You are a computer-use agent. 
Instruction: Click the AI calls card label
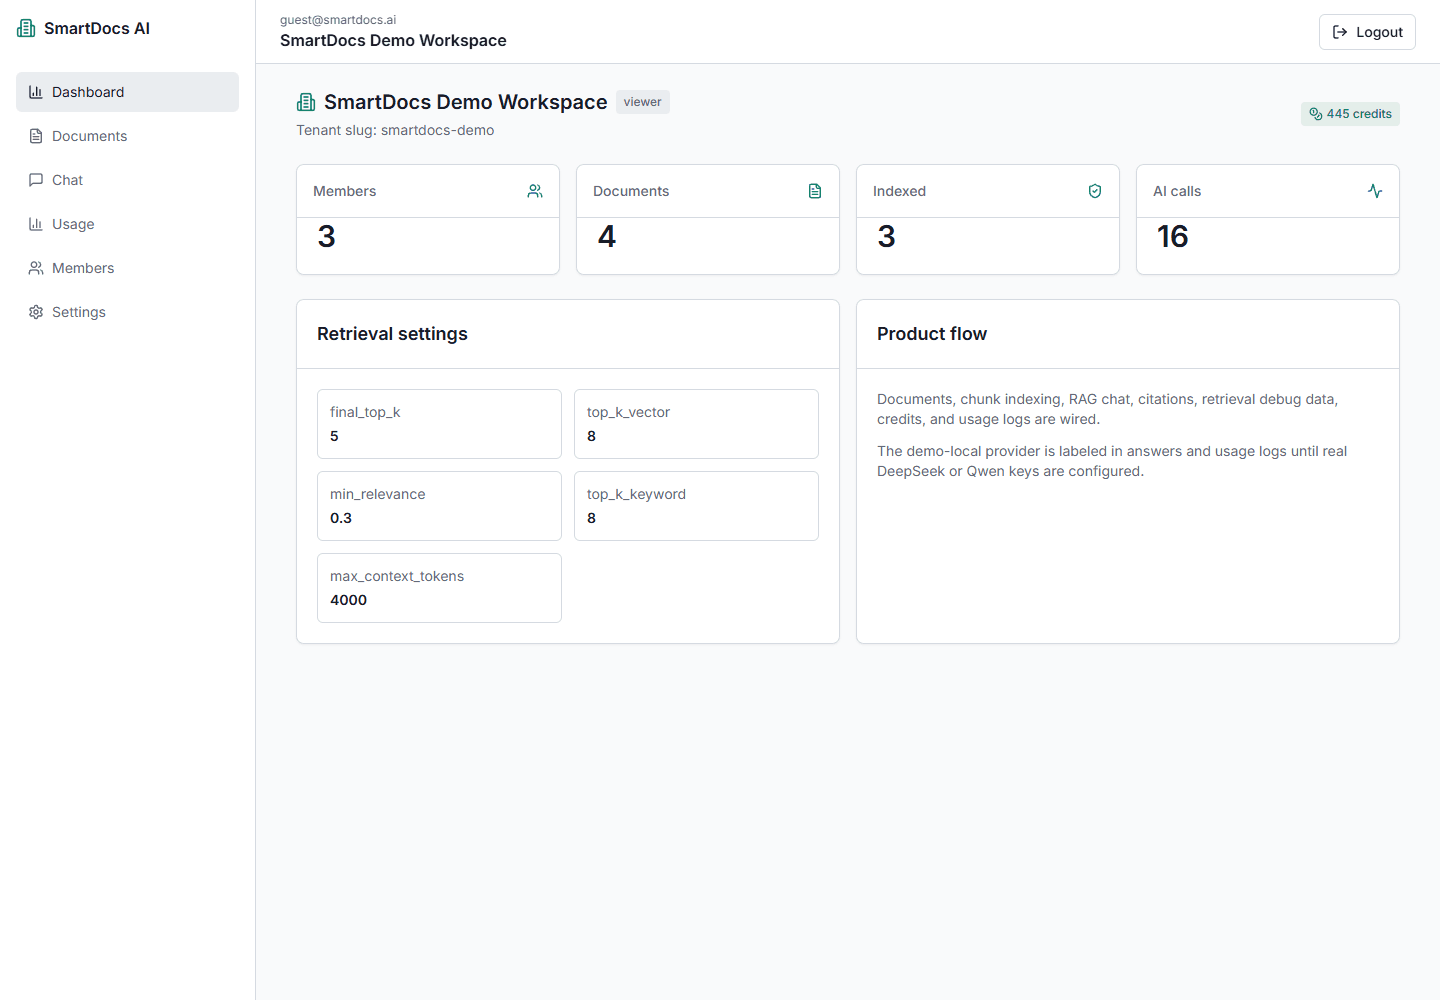[1177, 191]
